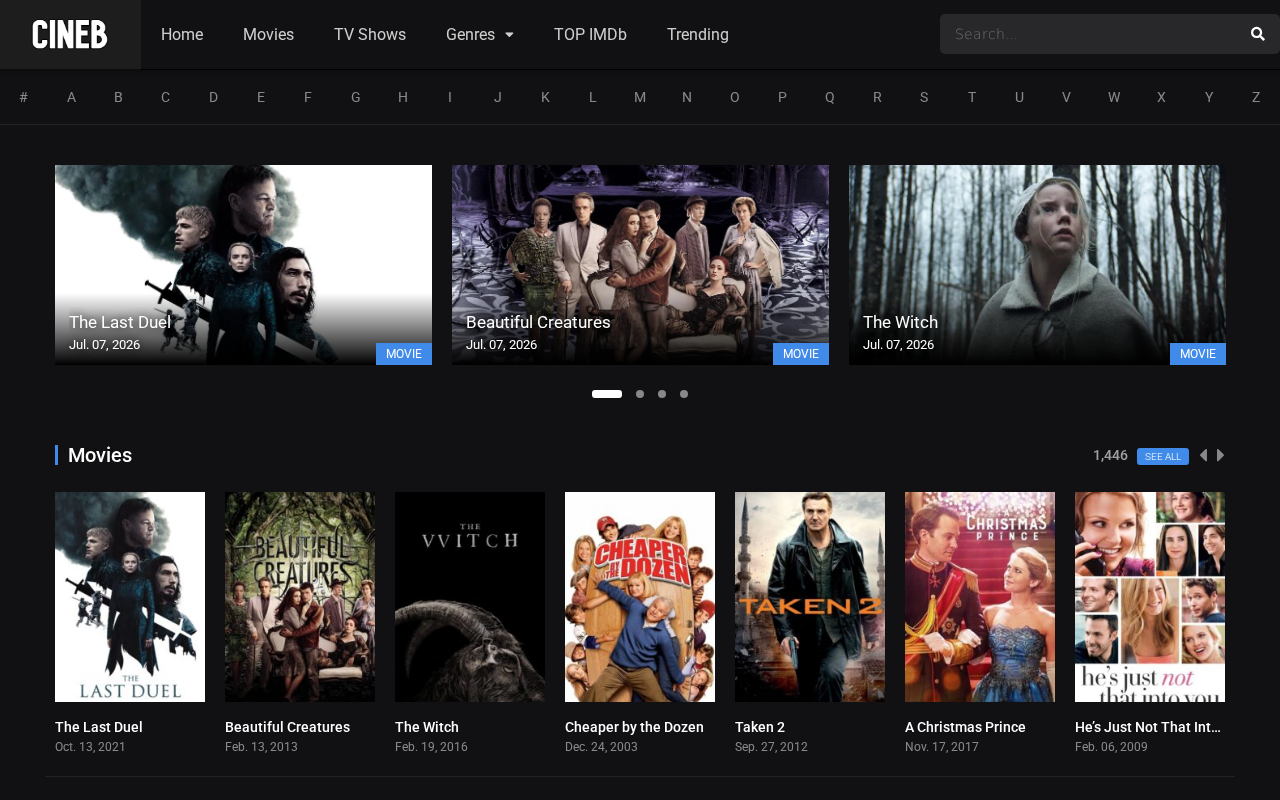Viewport: 1280px width, 800px height.
Task: Open the TV Shows menu item
Action: click(x=370, y=35)
